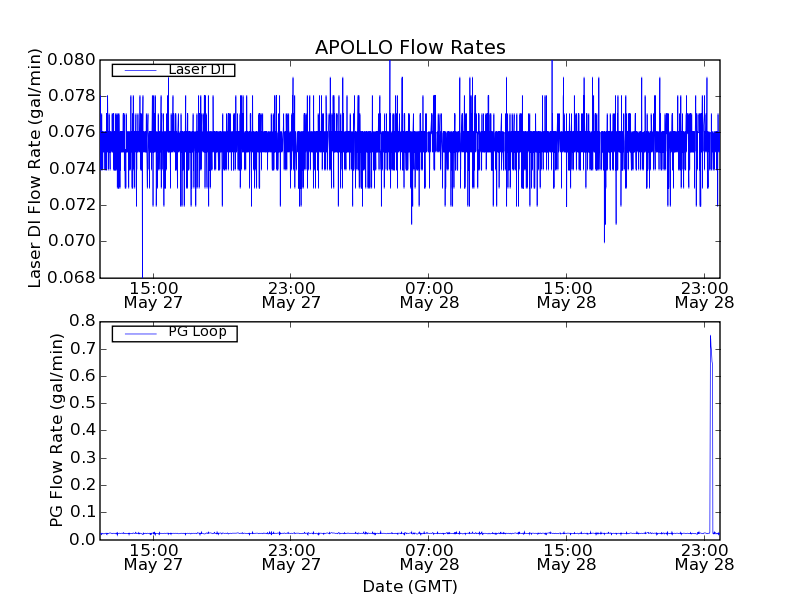800x600 pixels.
Task: Click the blue line sample in Laser DI legend
Action: click(139, 70)
